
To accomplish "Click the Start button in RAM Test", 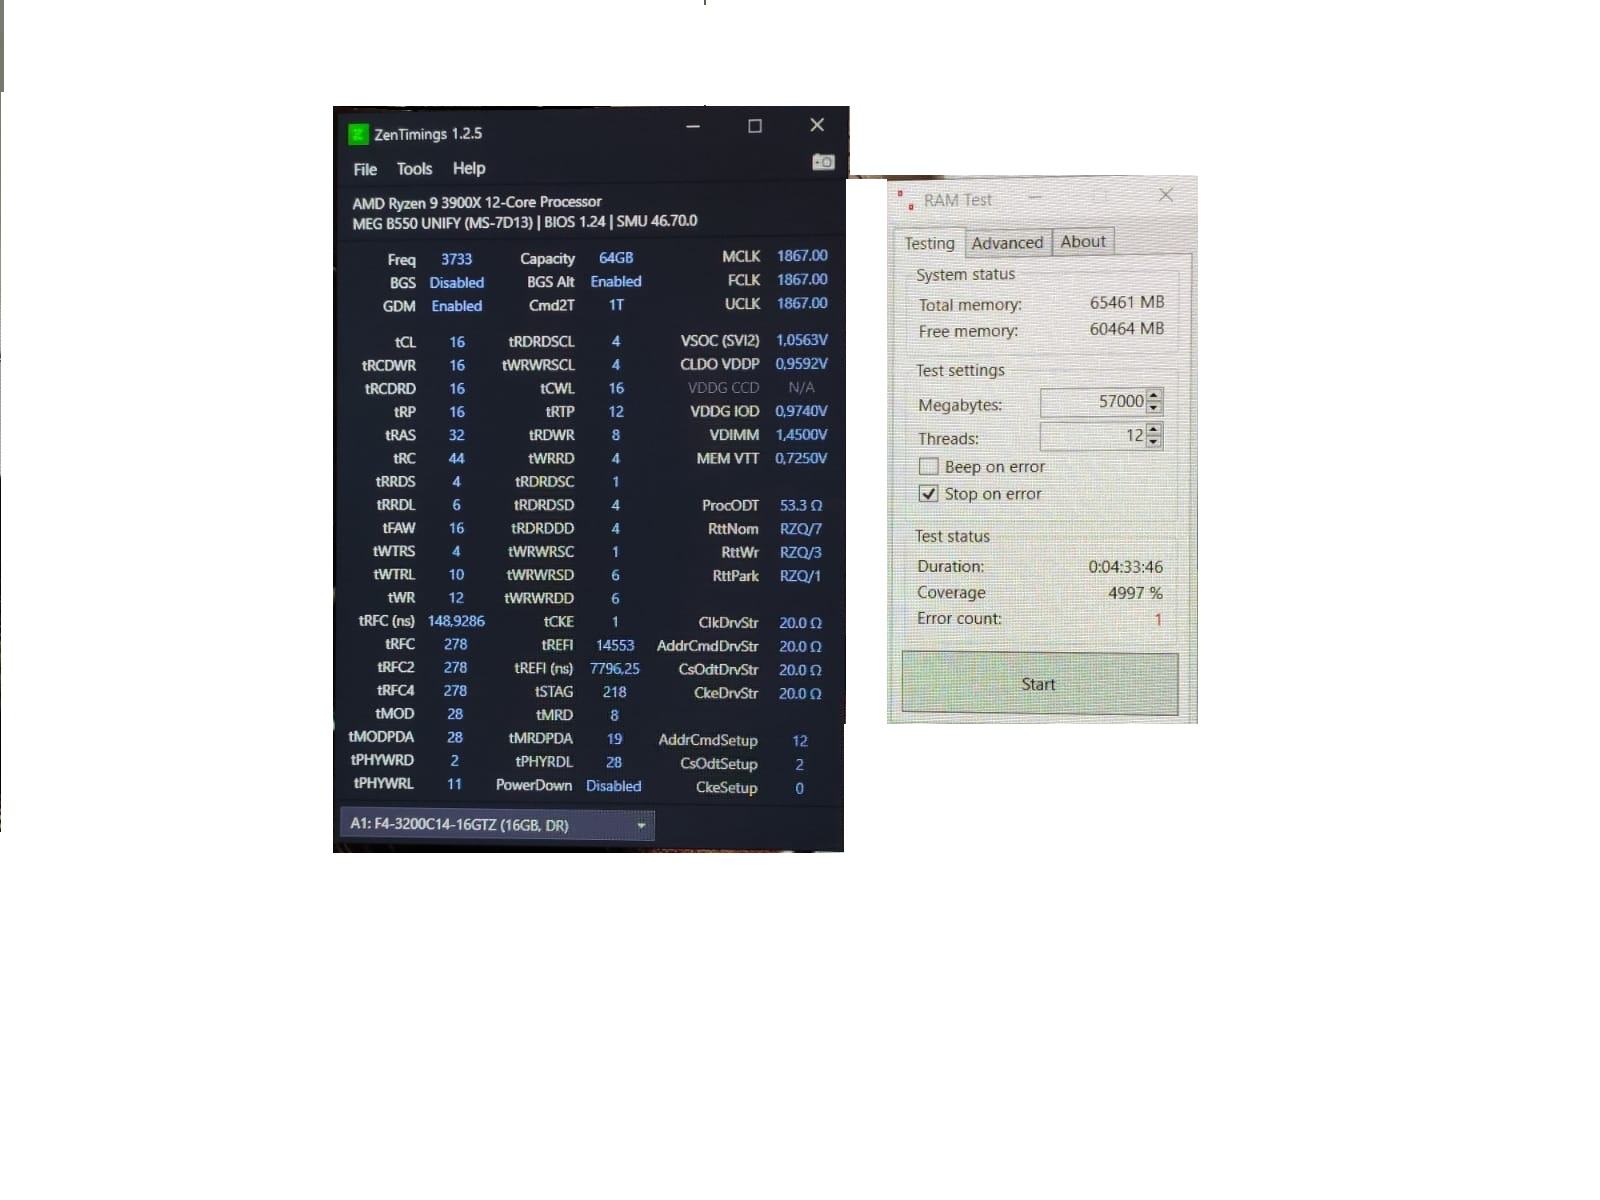I will point(1039,684).
